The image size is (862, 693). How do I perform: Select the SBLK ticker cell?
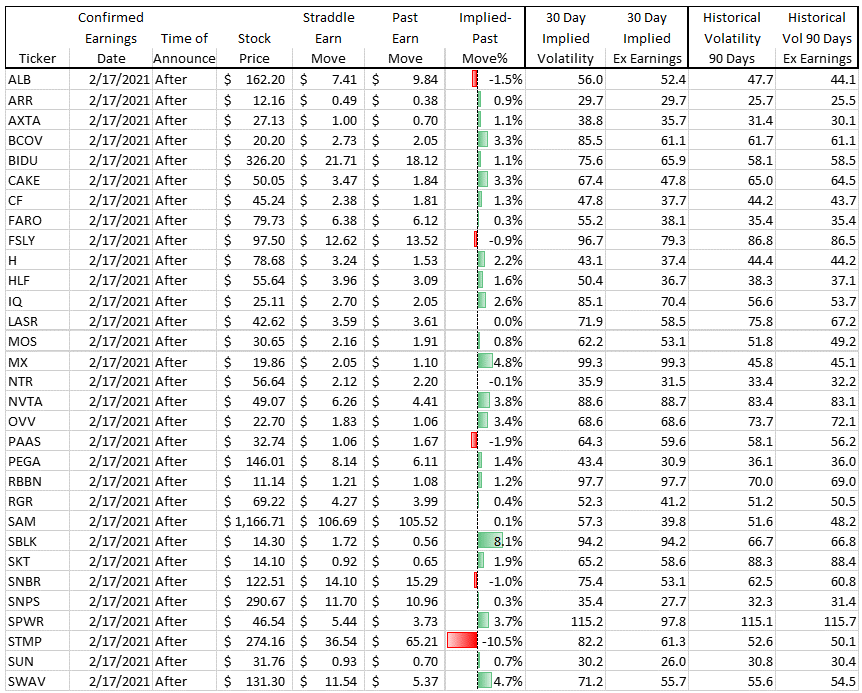point(37,541)
